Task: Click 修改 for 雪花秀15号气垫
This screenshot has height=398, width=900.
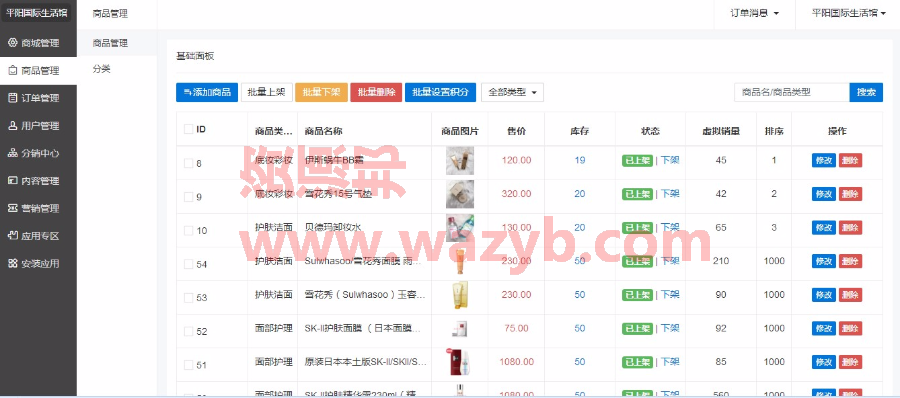Action: [824, 194]
